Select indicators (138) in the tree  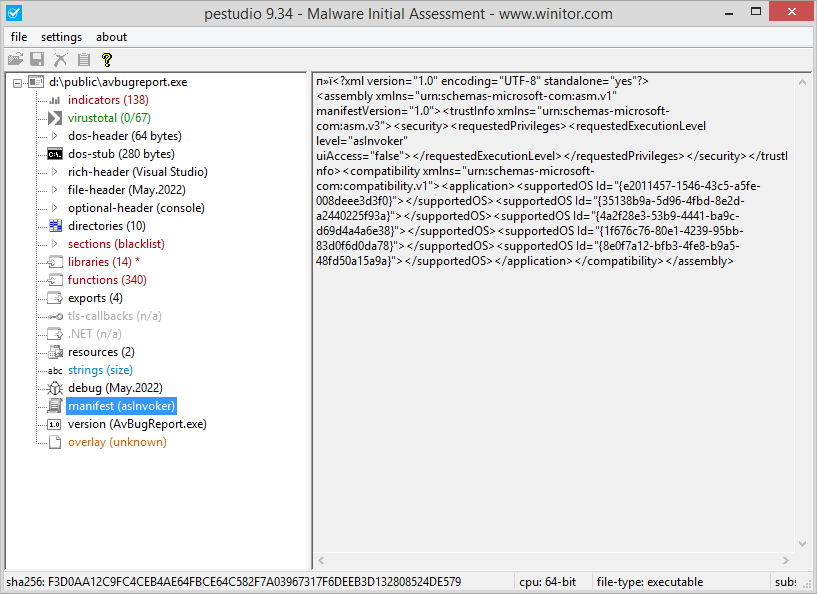108,100
